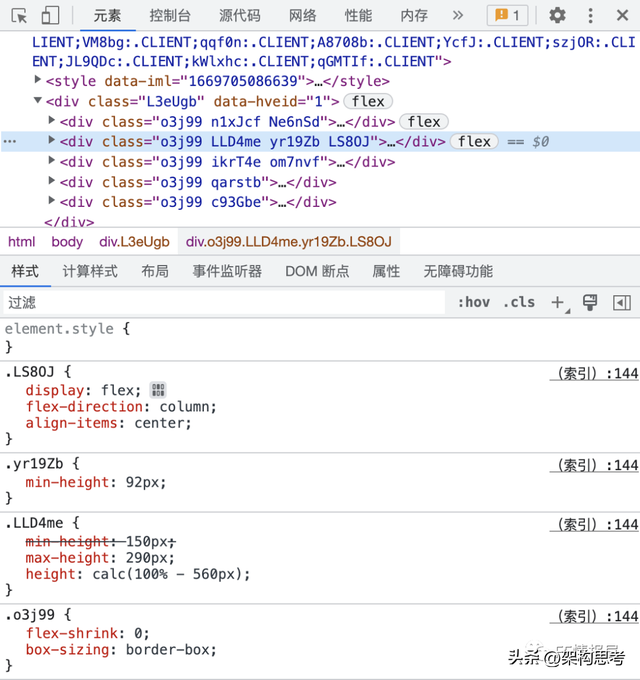Viewport: 640px width, 680px height.
Task: Open the 网络 tab
Action: point(302,16)
